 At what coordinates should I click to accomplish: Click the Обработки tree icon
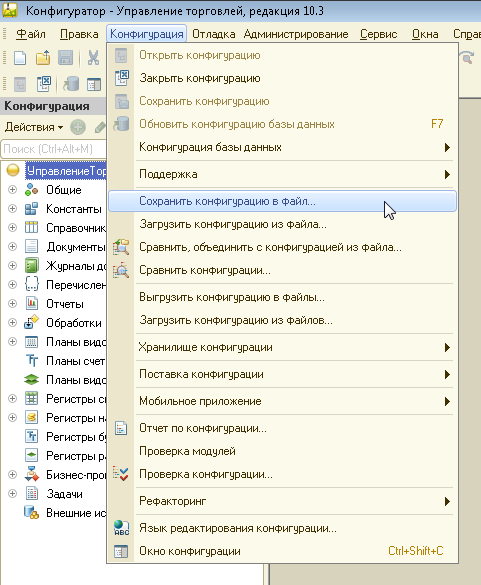coord(31,322)
